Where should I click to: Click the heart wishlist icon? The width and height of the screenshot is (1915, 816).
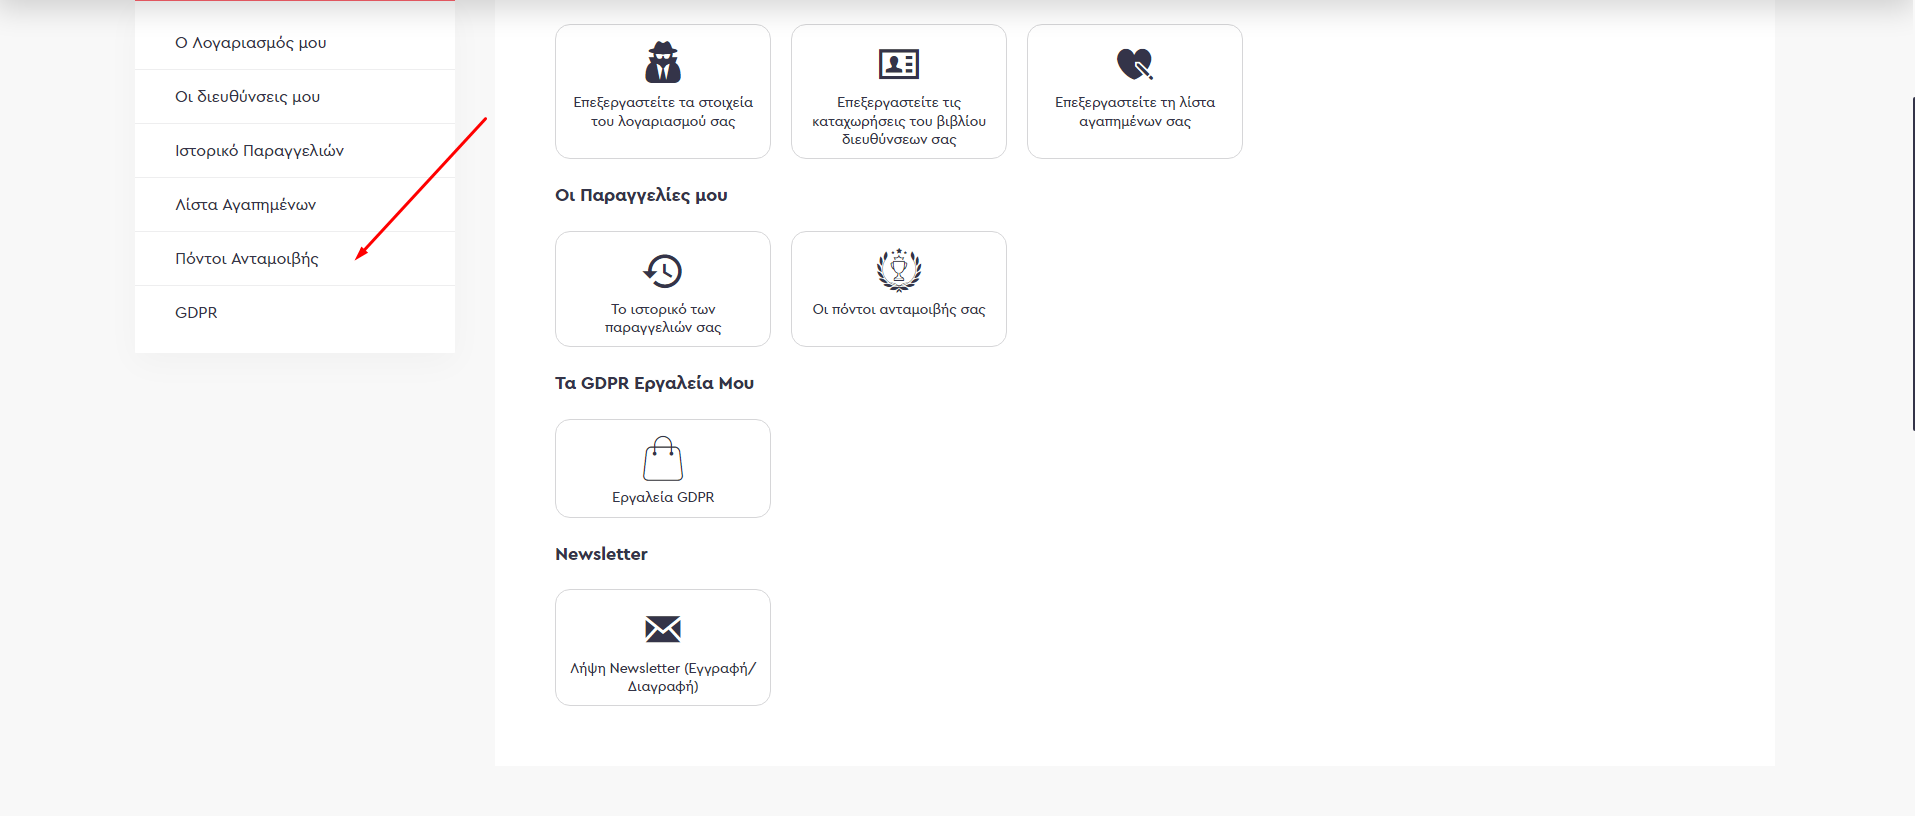coord(1134,64)
